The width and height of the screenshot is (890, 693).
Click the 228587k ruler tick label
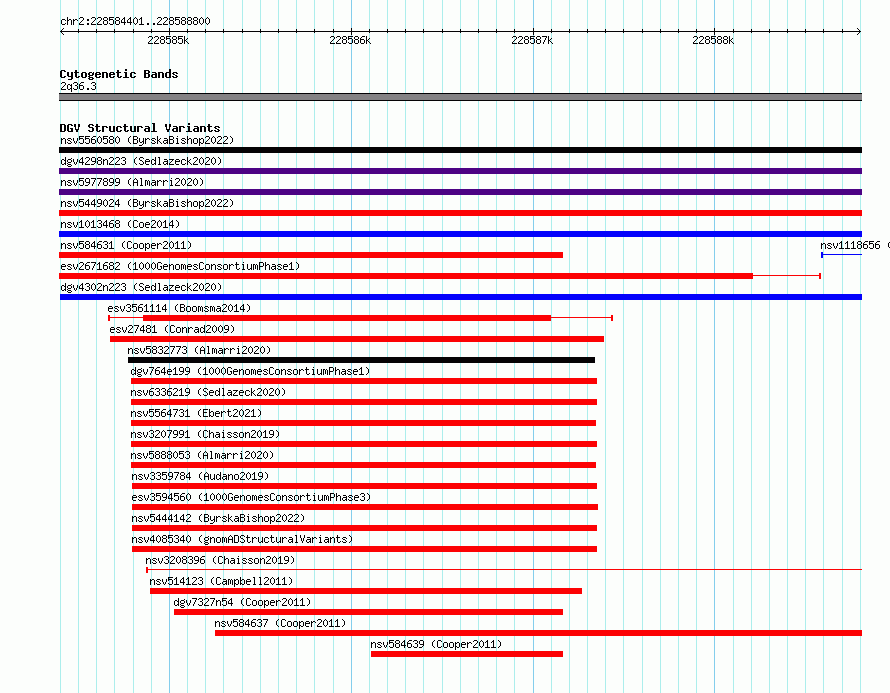(532, 40)
